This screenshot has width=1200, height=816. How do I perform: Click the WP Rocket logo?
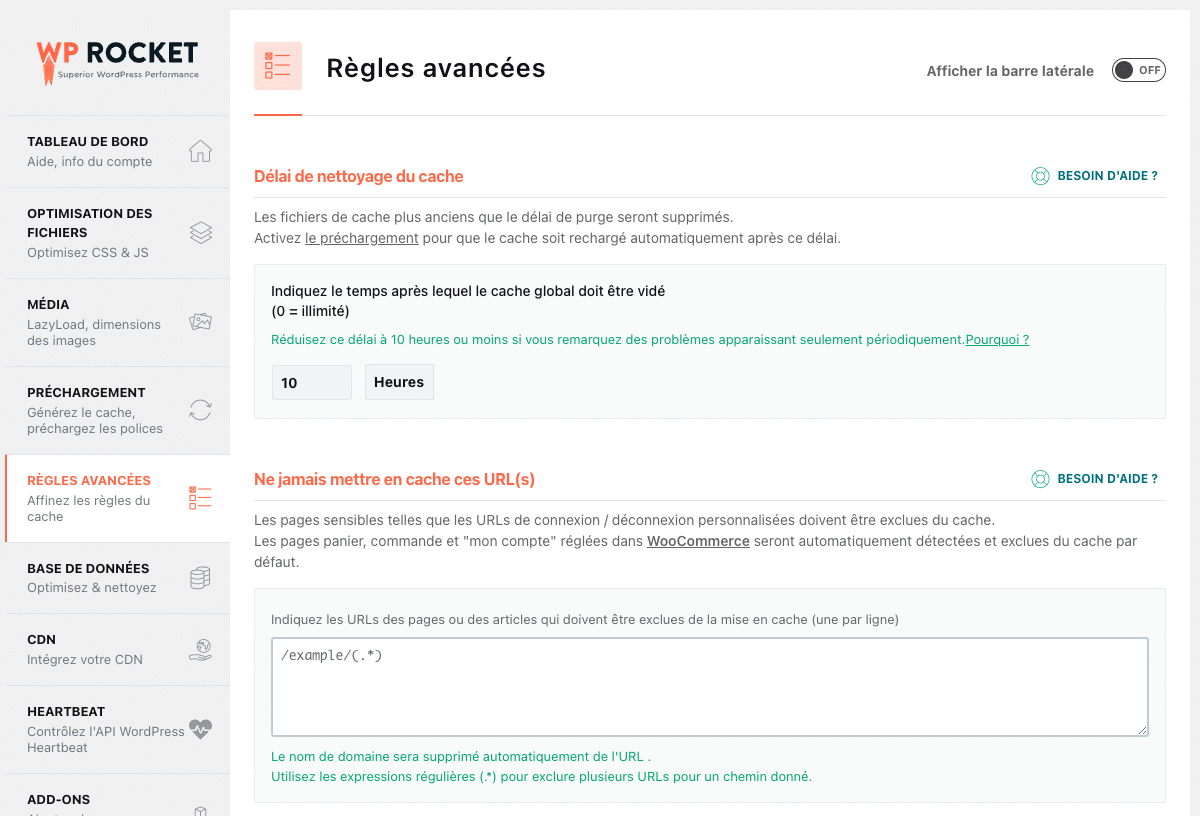(117, 60)
